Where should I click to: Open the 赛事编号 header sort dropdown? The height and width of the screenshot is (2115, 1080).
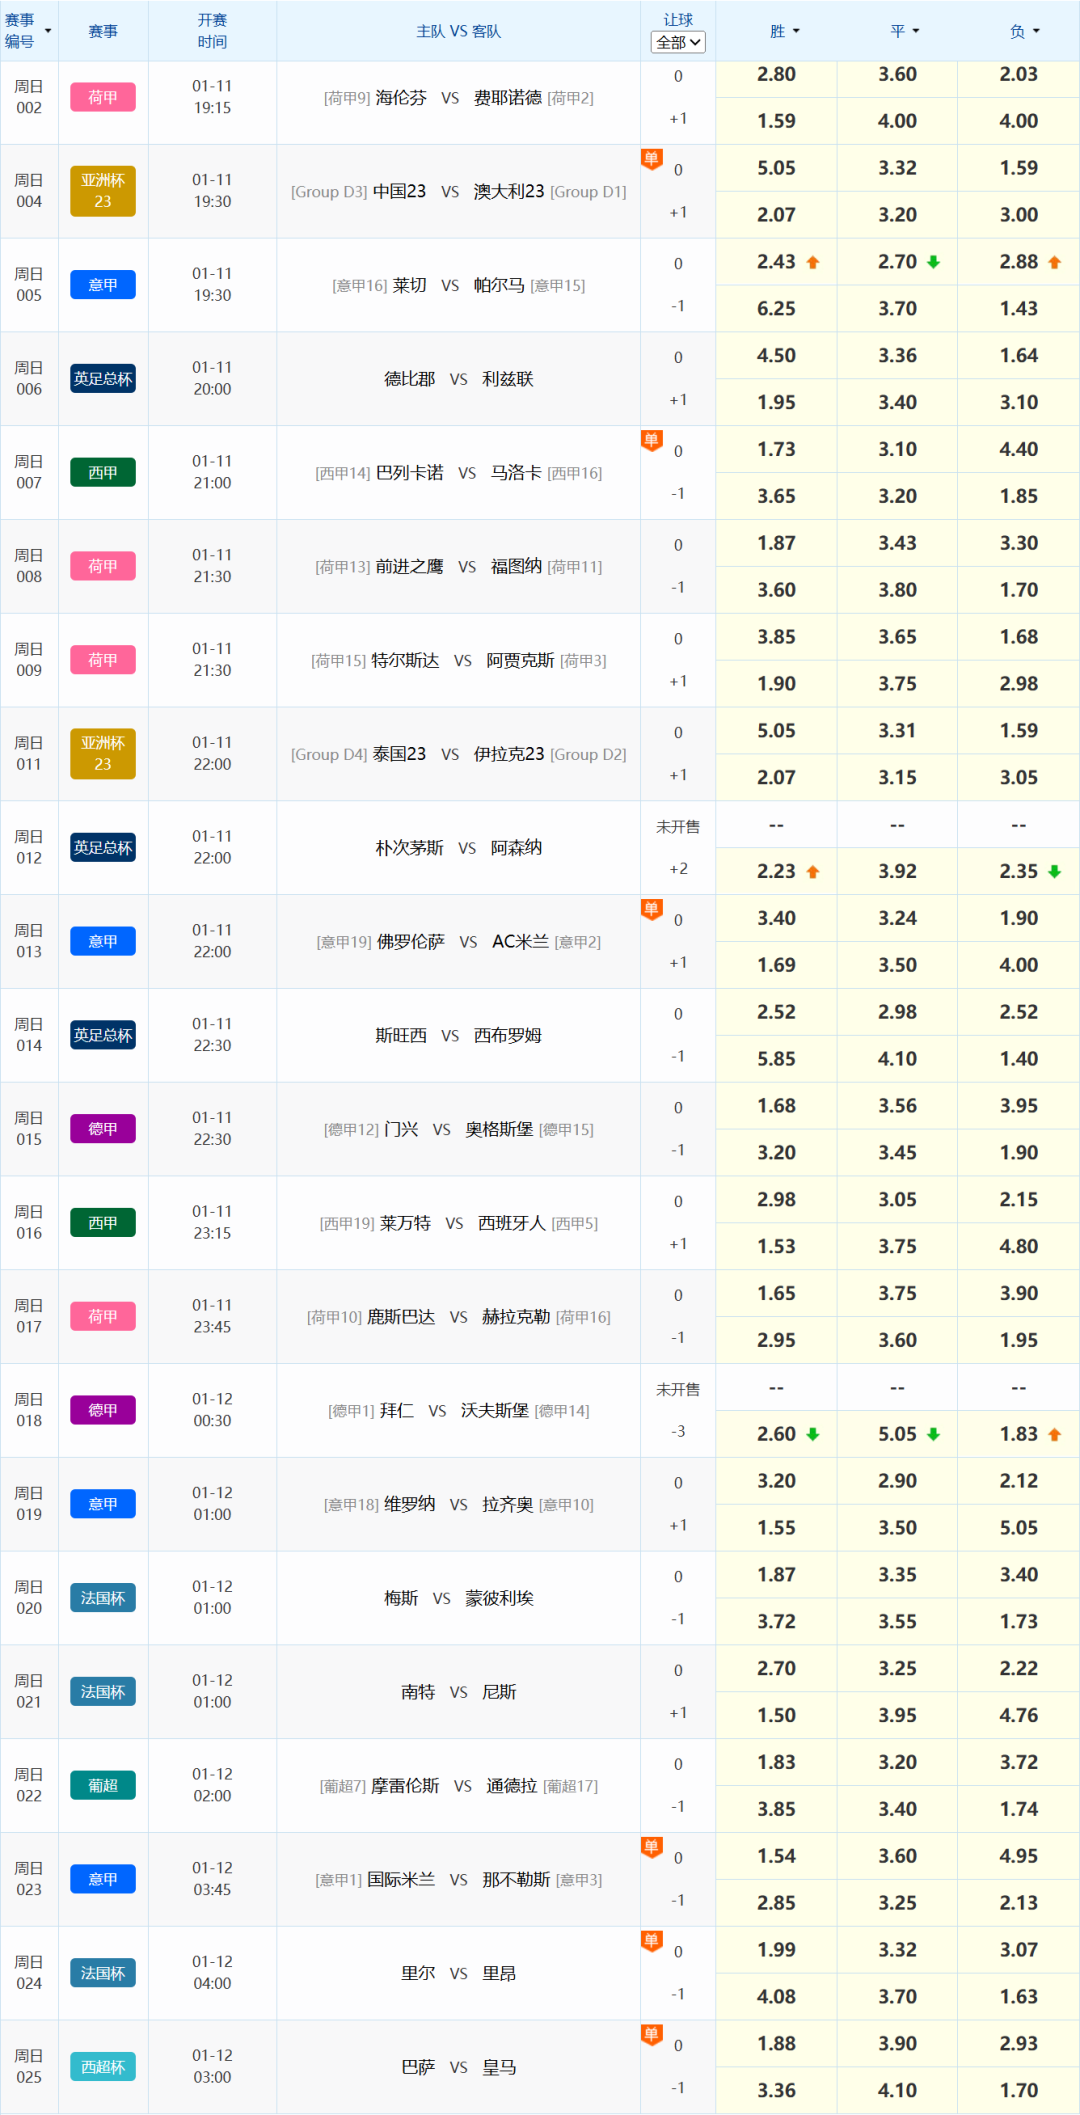(48, 31)
